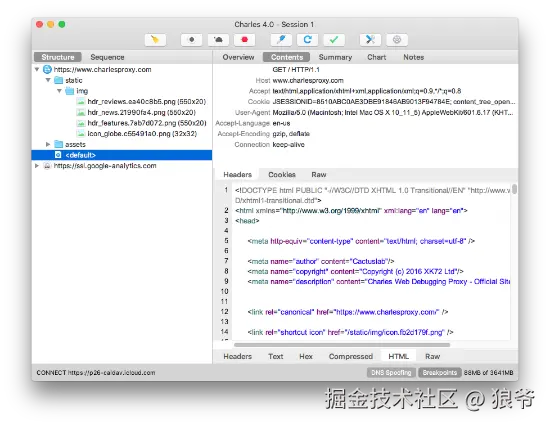This screenshot has width=550, height=426.
Task: Click image icon of icon_globe.c55491a0.png
Action: (81, 134)
